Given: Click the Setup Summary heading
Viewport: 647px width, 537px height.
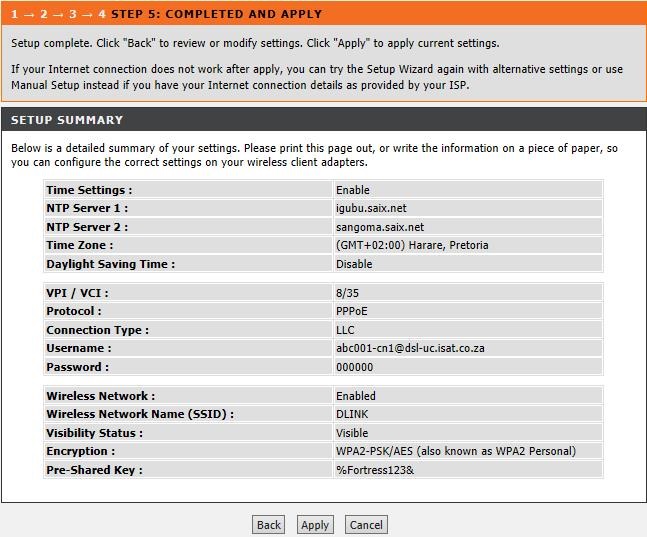Looking at the screenshot, I should tap(67, 120).
